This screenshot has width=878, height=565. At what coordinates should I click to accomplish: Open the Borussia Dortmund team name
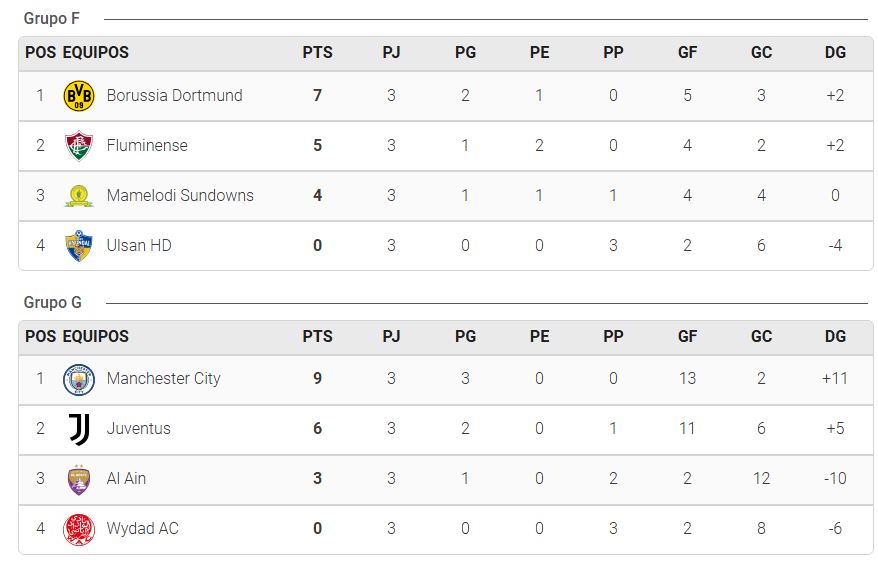coord(175,95)
